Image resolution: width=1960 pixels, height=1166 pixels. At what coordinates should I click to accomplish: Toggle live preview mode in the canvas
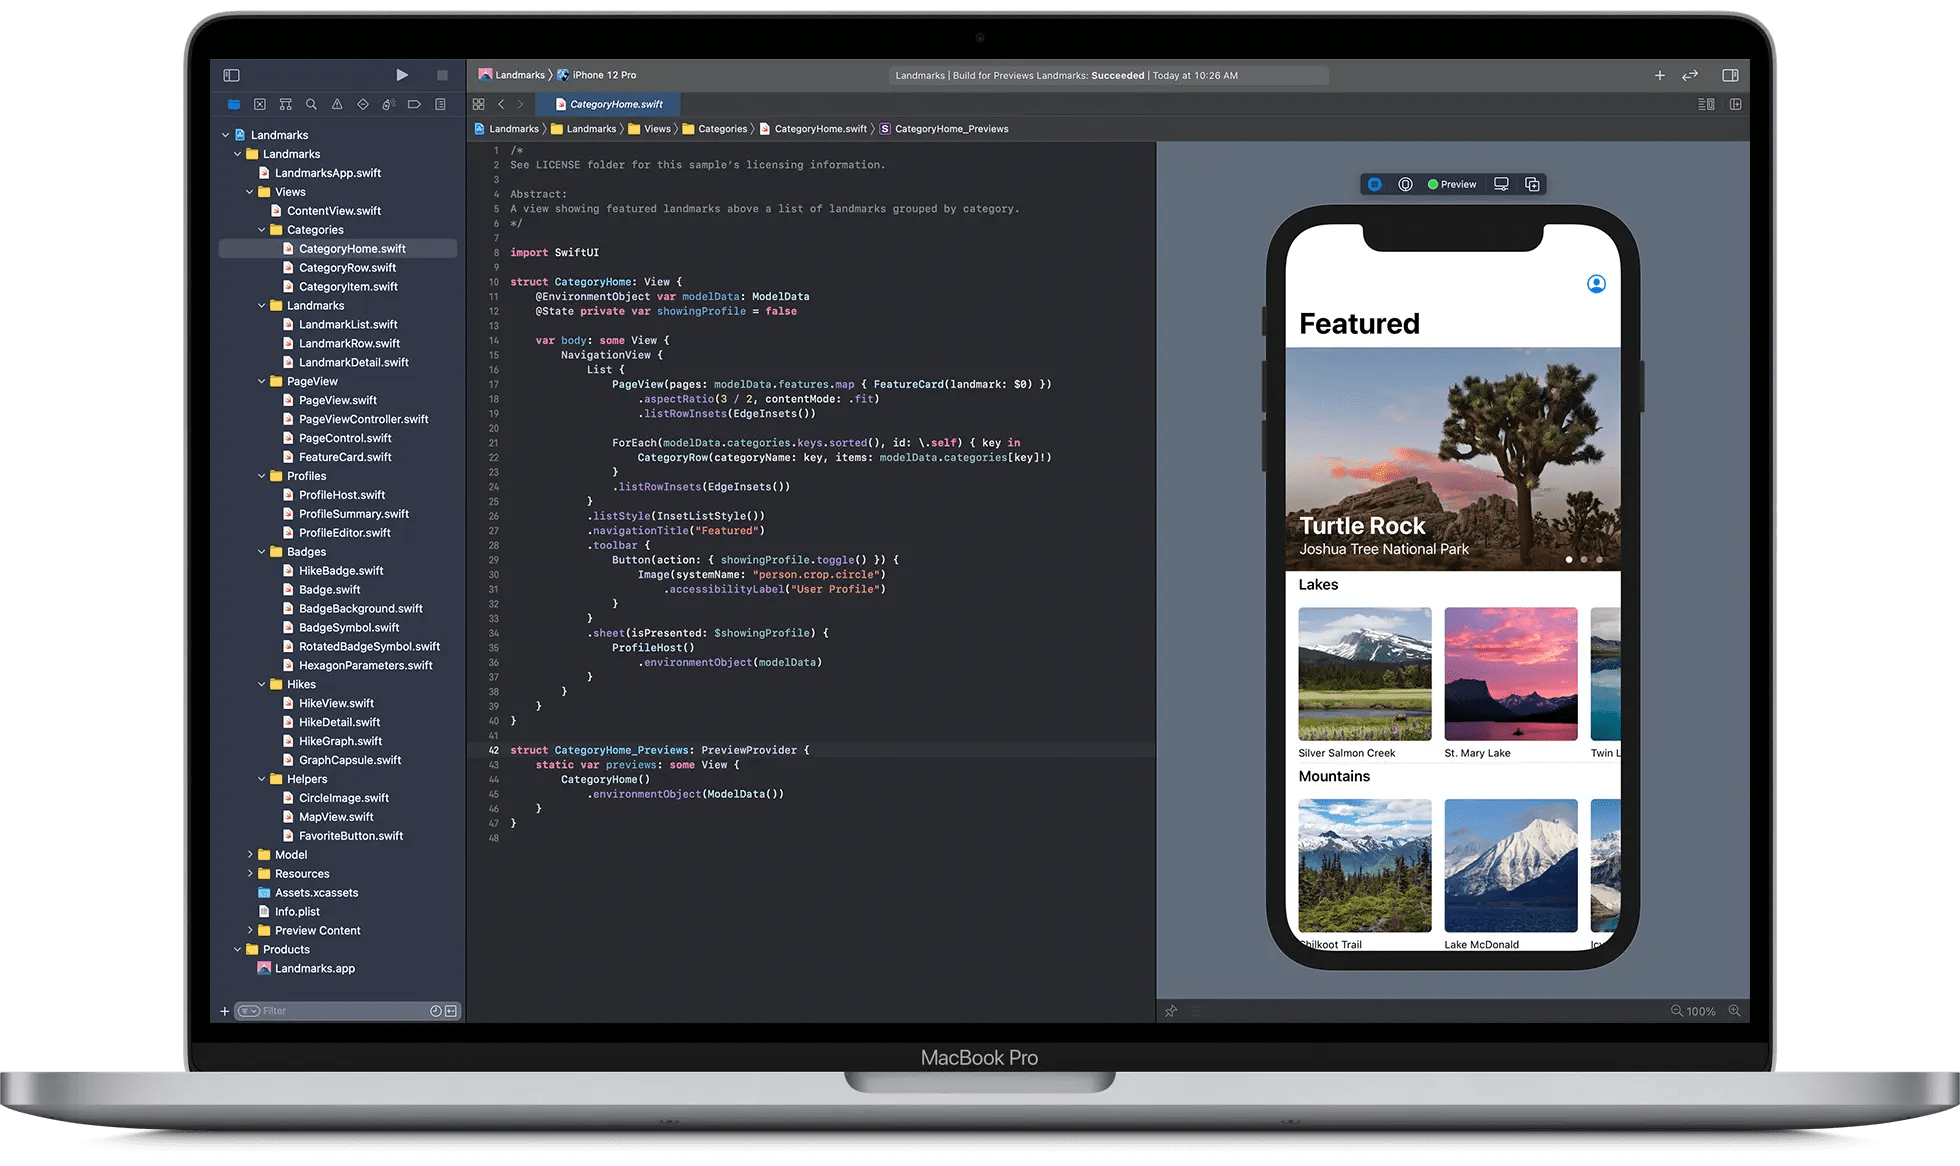(x=1375, y=184)
